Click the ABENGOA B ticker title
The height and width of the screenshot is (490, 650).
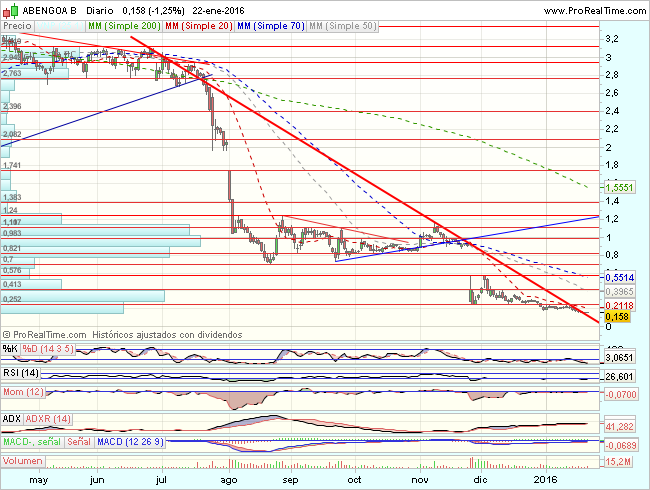[49, 11]
